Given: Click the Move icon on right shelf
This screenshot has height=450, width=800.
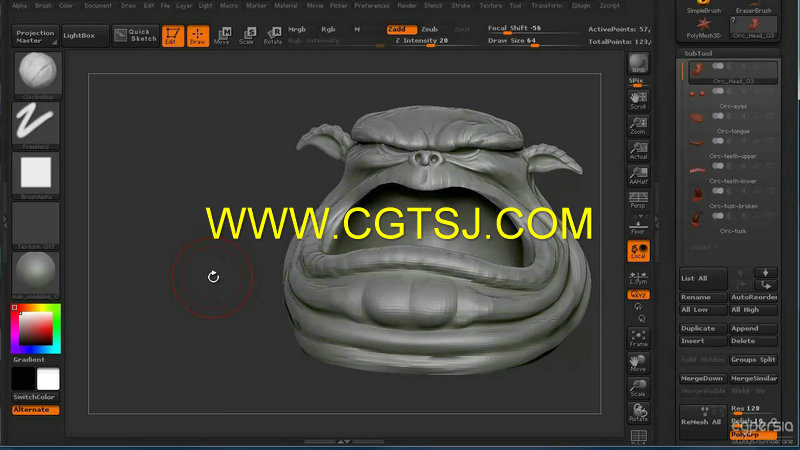Looking at the screenshot, I should (x=638, y=363).
